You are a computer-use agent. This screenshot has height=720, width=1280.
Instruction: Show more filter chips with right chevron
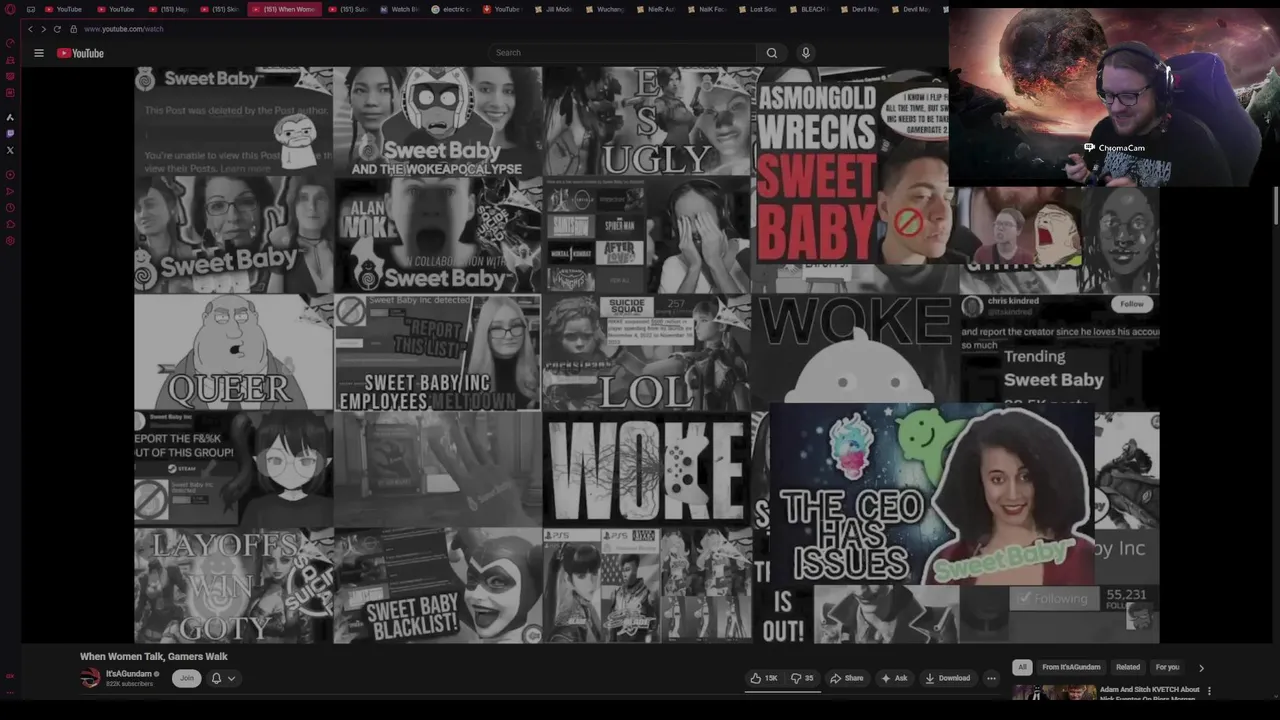coord(1201,668)
